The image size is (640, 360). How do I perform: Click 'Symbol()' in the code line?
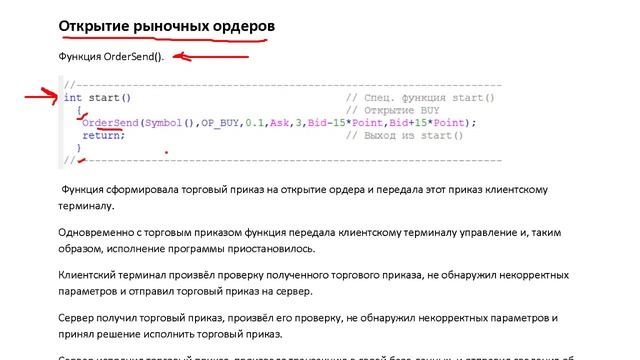coord(169,123)
